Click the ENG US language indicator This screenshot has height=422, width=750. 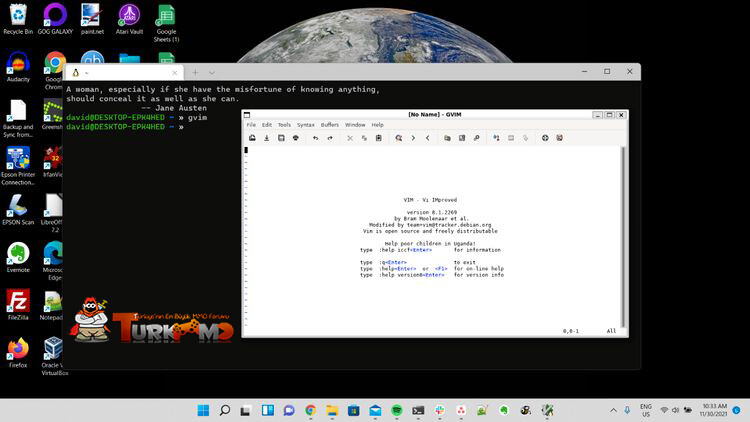(x=646, y=411)
